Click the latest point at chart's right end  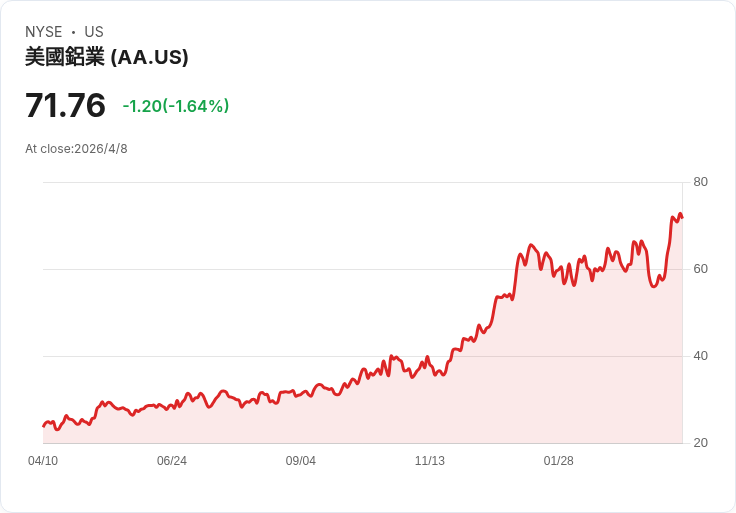(682, 217)
